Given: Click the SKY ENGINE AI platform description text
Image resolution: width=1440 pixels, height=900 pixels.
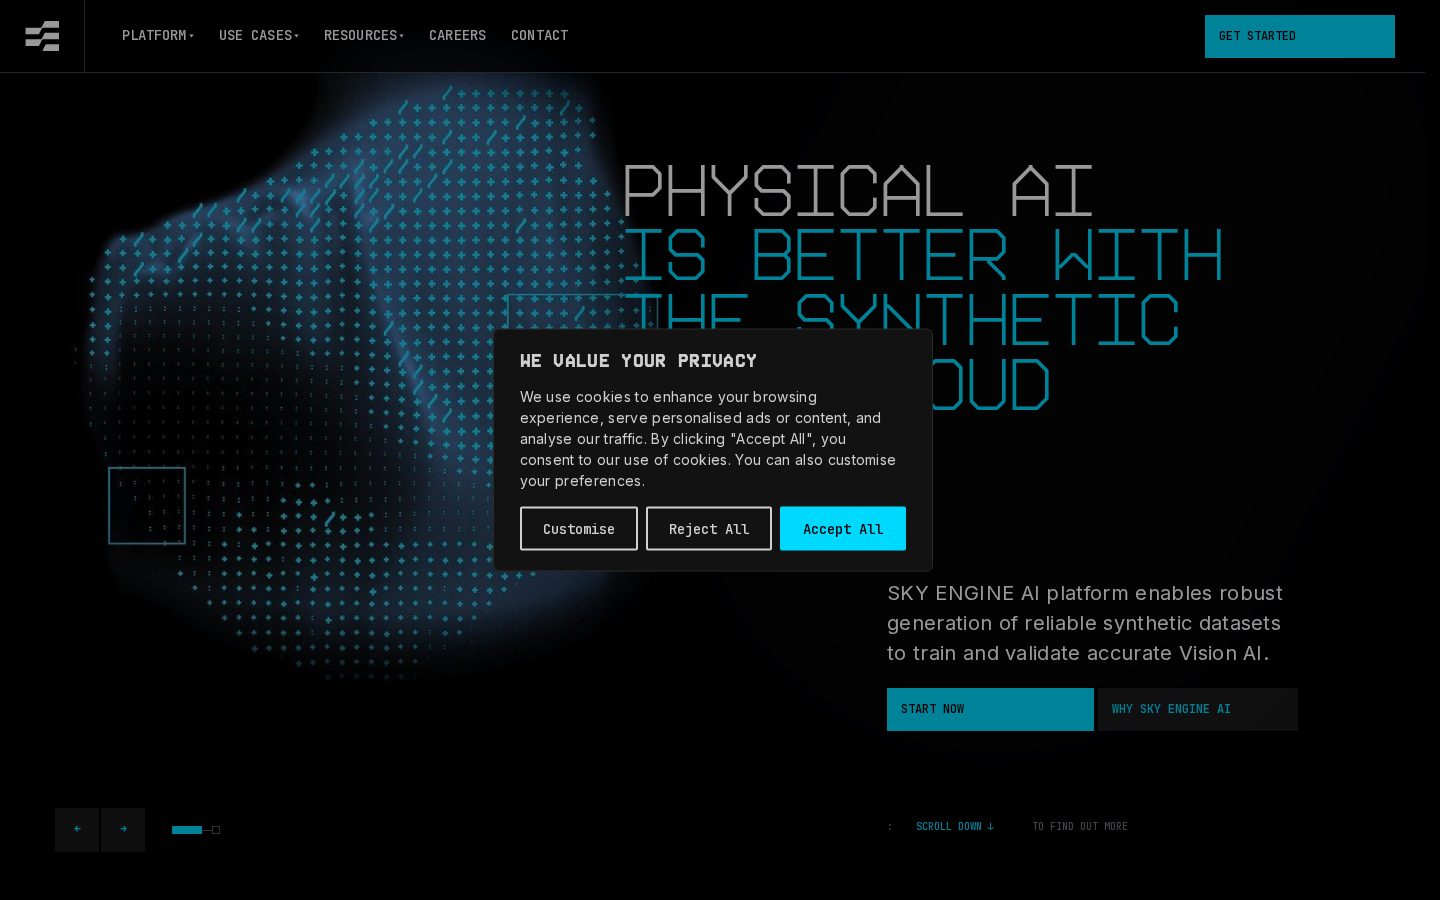Looking at the screenshot, I should (x=1085, y=623).
